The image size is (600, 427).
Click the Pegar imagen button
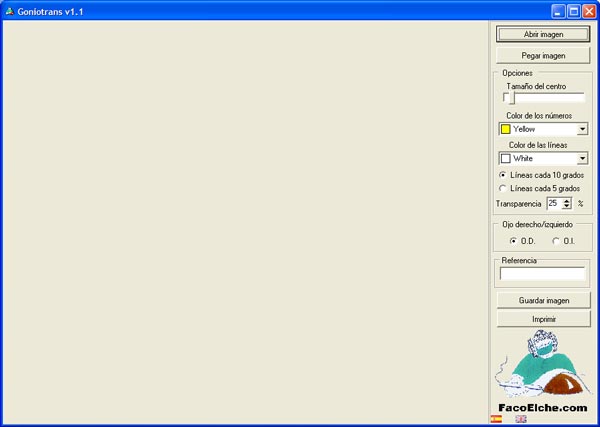tap(543, 55)
